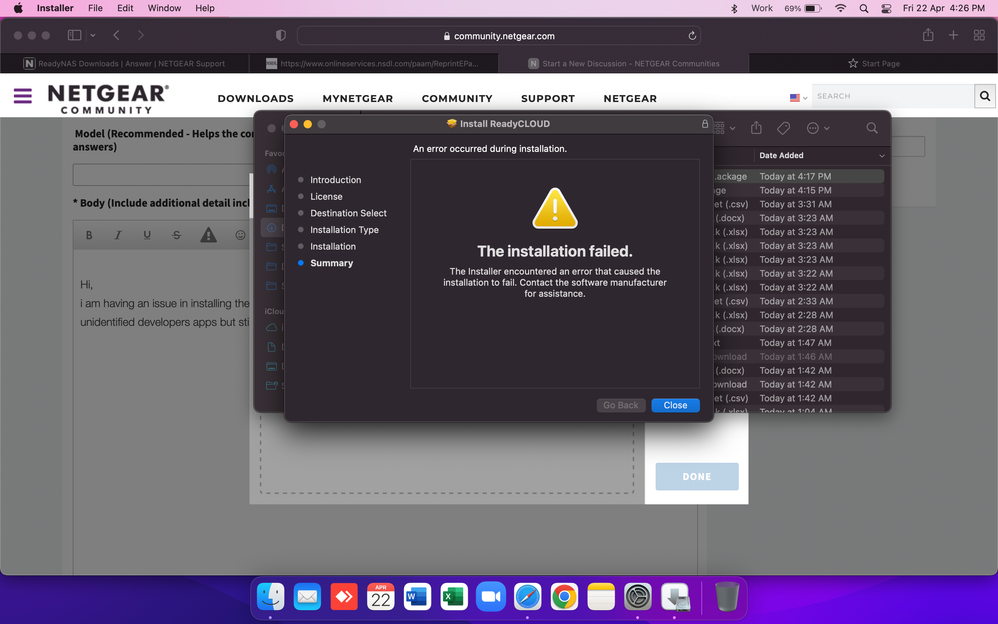Expand the country flag language dropdown
This screenshot has width=998, height=624.
click(x=798, y=97)
